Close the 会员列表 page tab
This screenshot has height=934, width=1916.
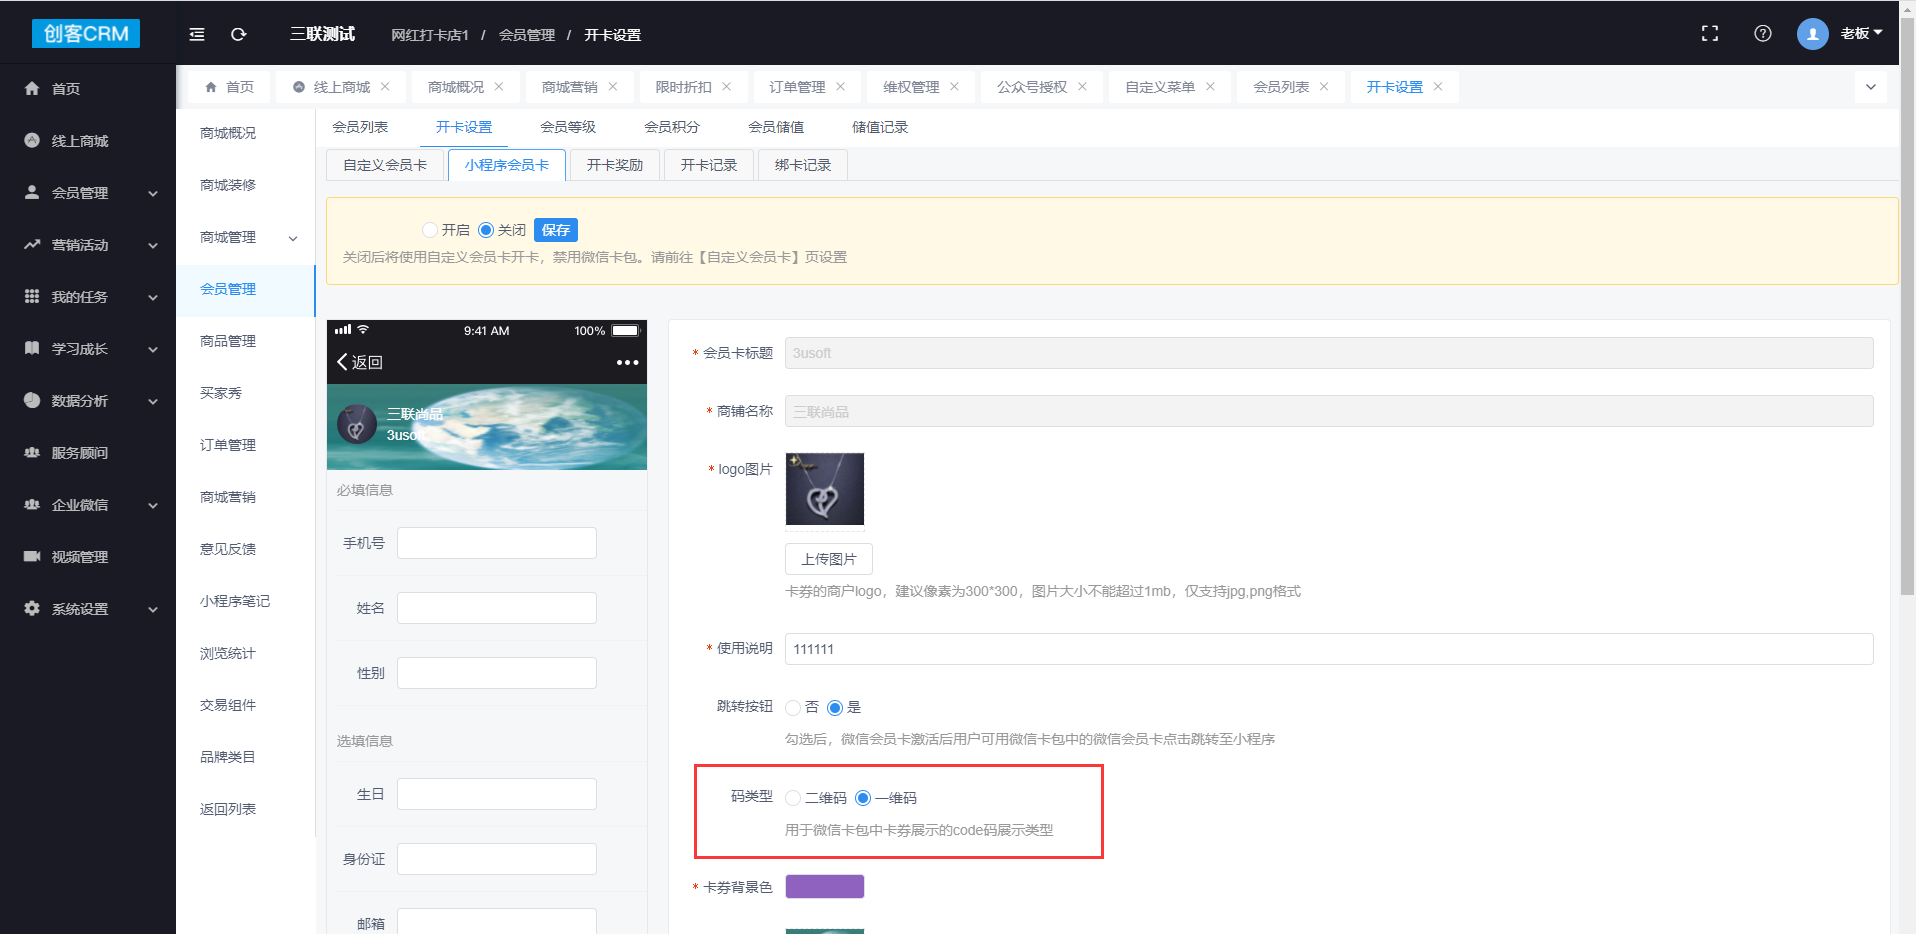[x=1324, y=87]
